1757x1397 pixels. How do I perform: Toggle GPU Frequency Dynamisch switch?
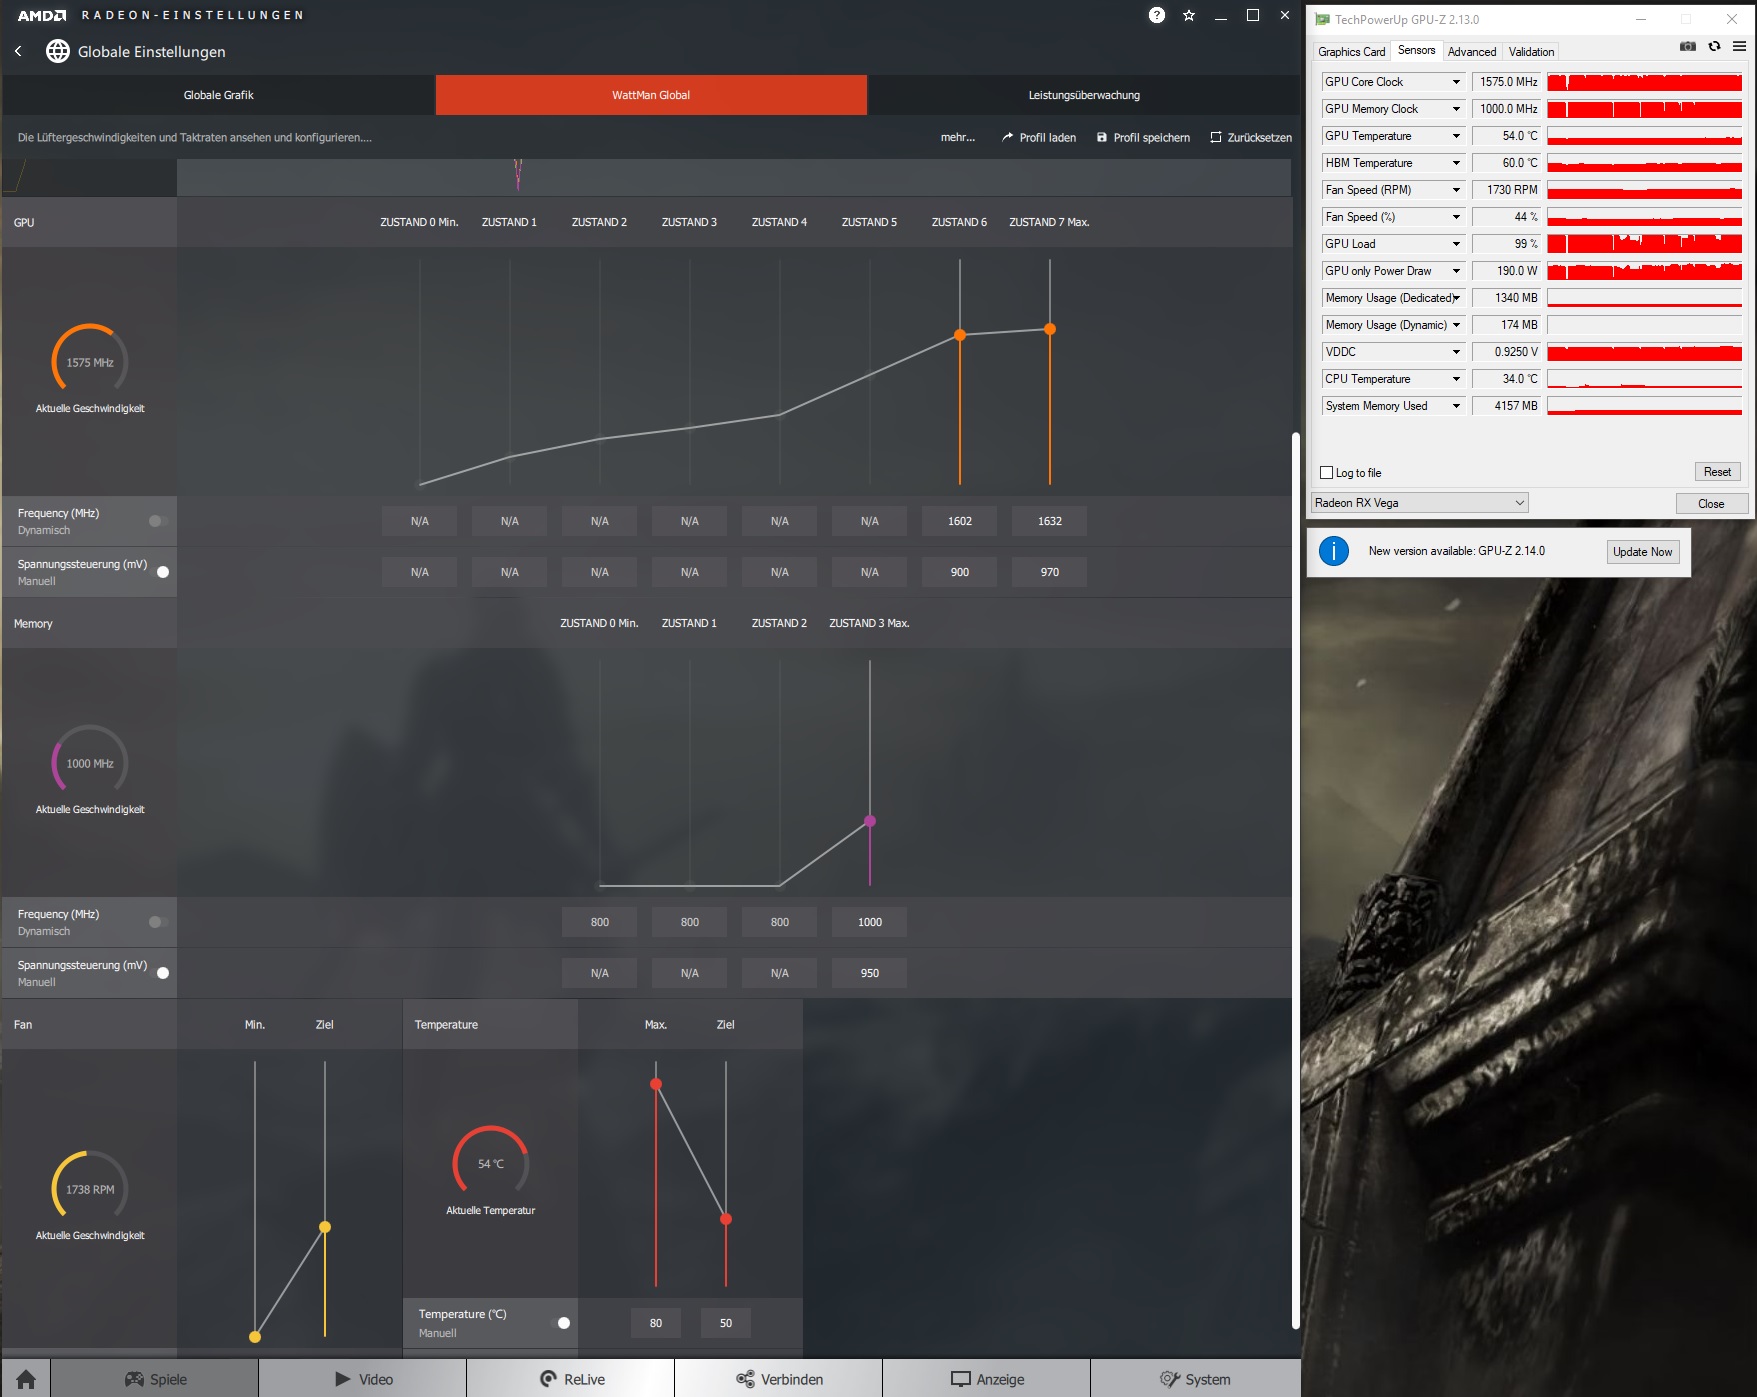pyautogui.click(x=158, y=521)
